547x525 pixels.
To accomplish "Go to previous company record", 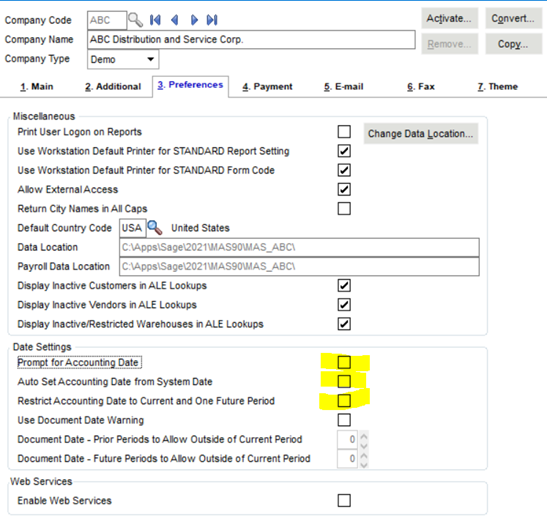I will [x=175, y=20].
